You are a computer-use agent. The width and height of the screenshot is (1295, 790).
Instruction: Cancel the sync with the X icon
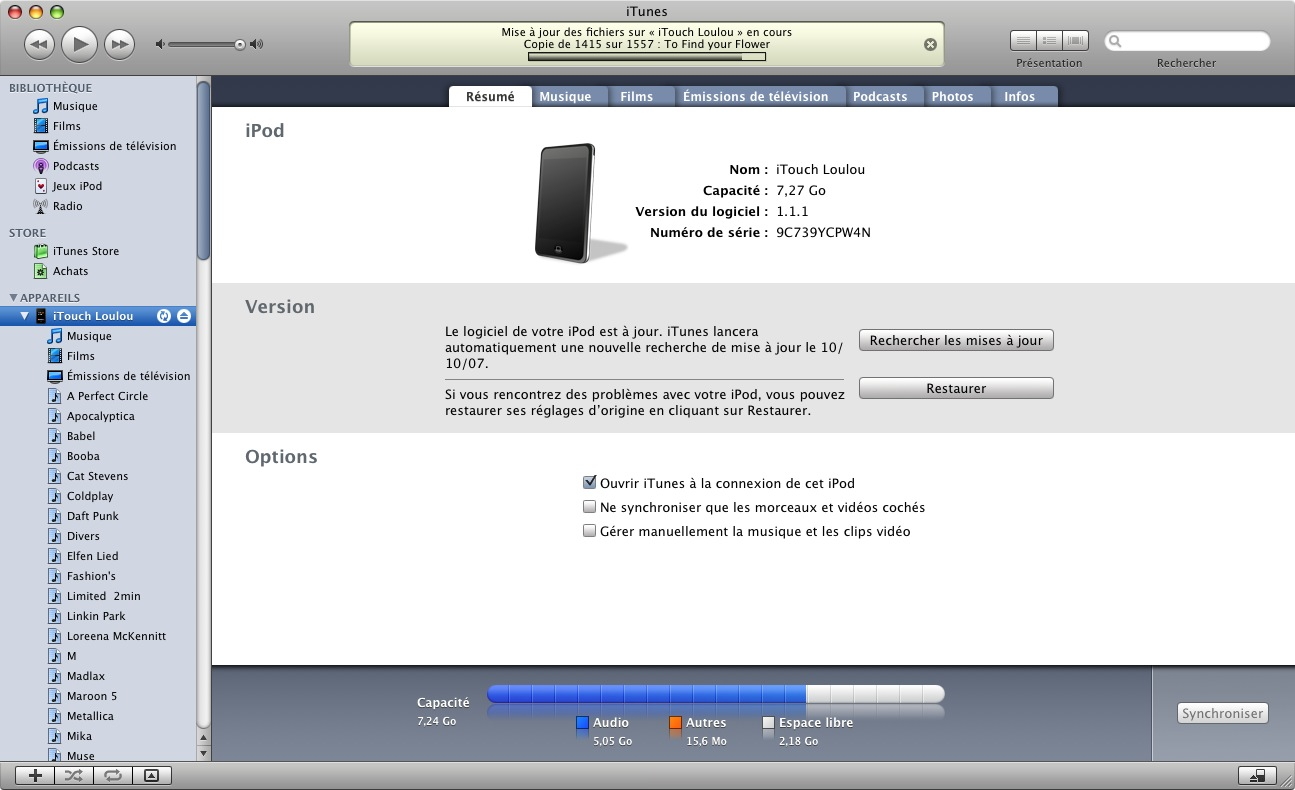tap(930, 44)
